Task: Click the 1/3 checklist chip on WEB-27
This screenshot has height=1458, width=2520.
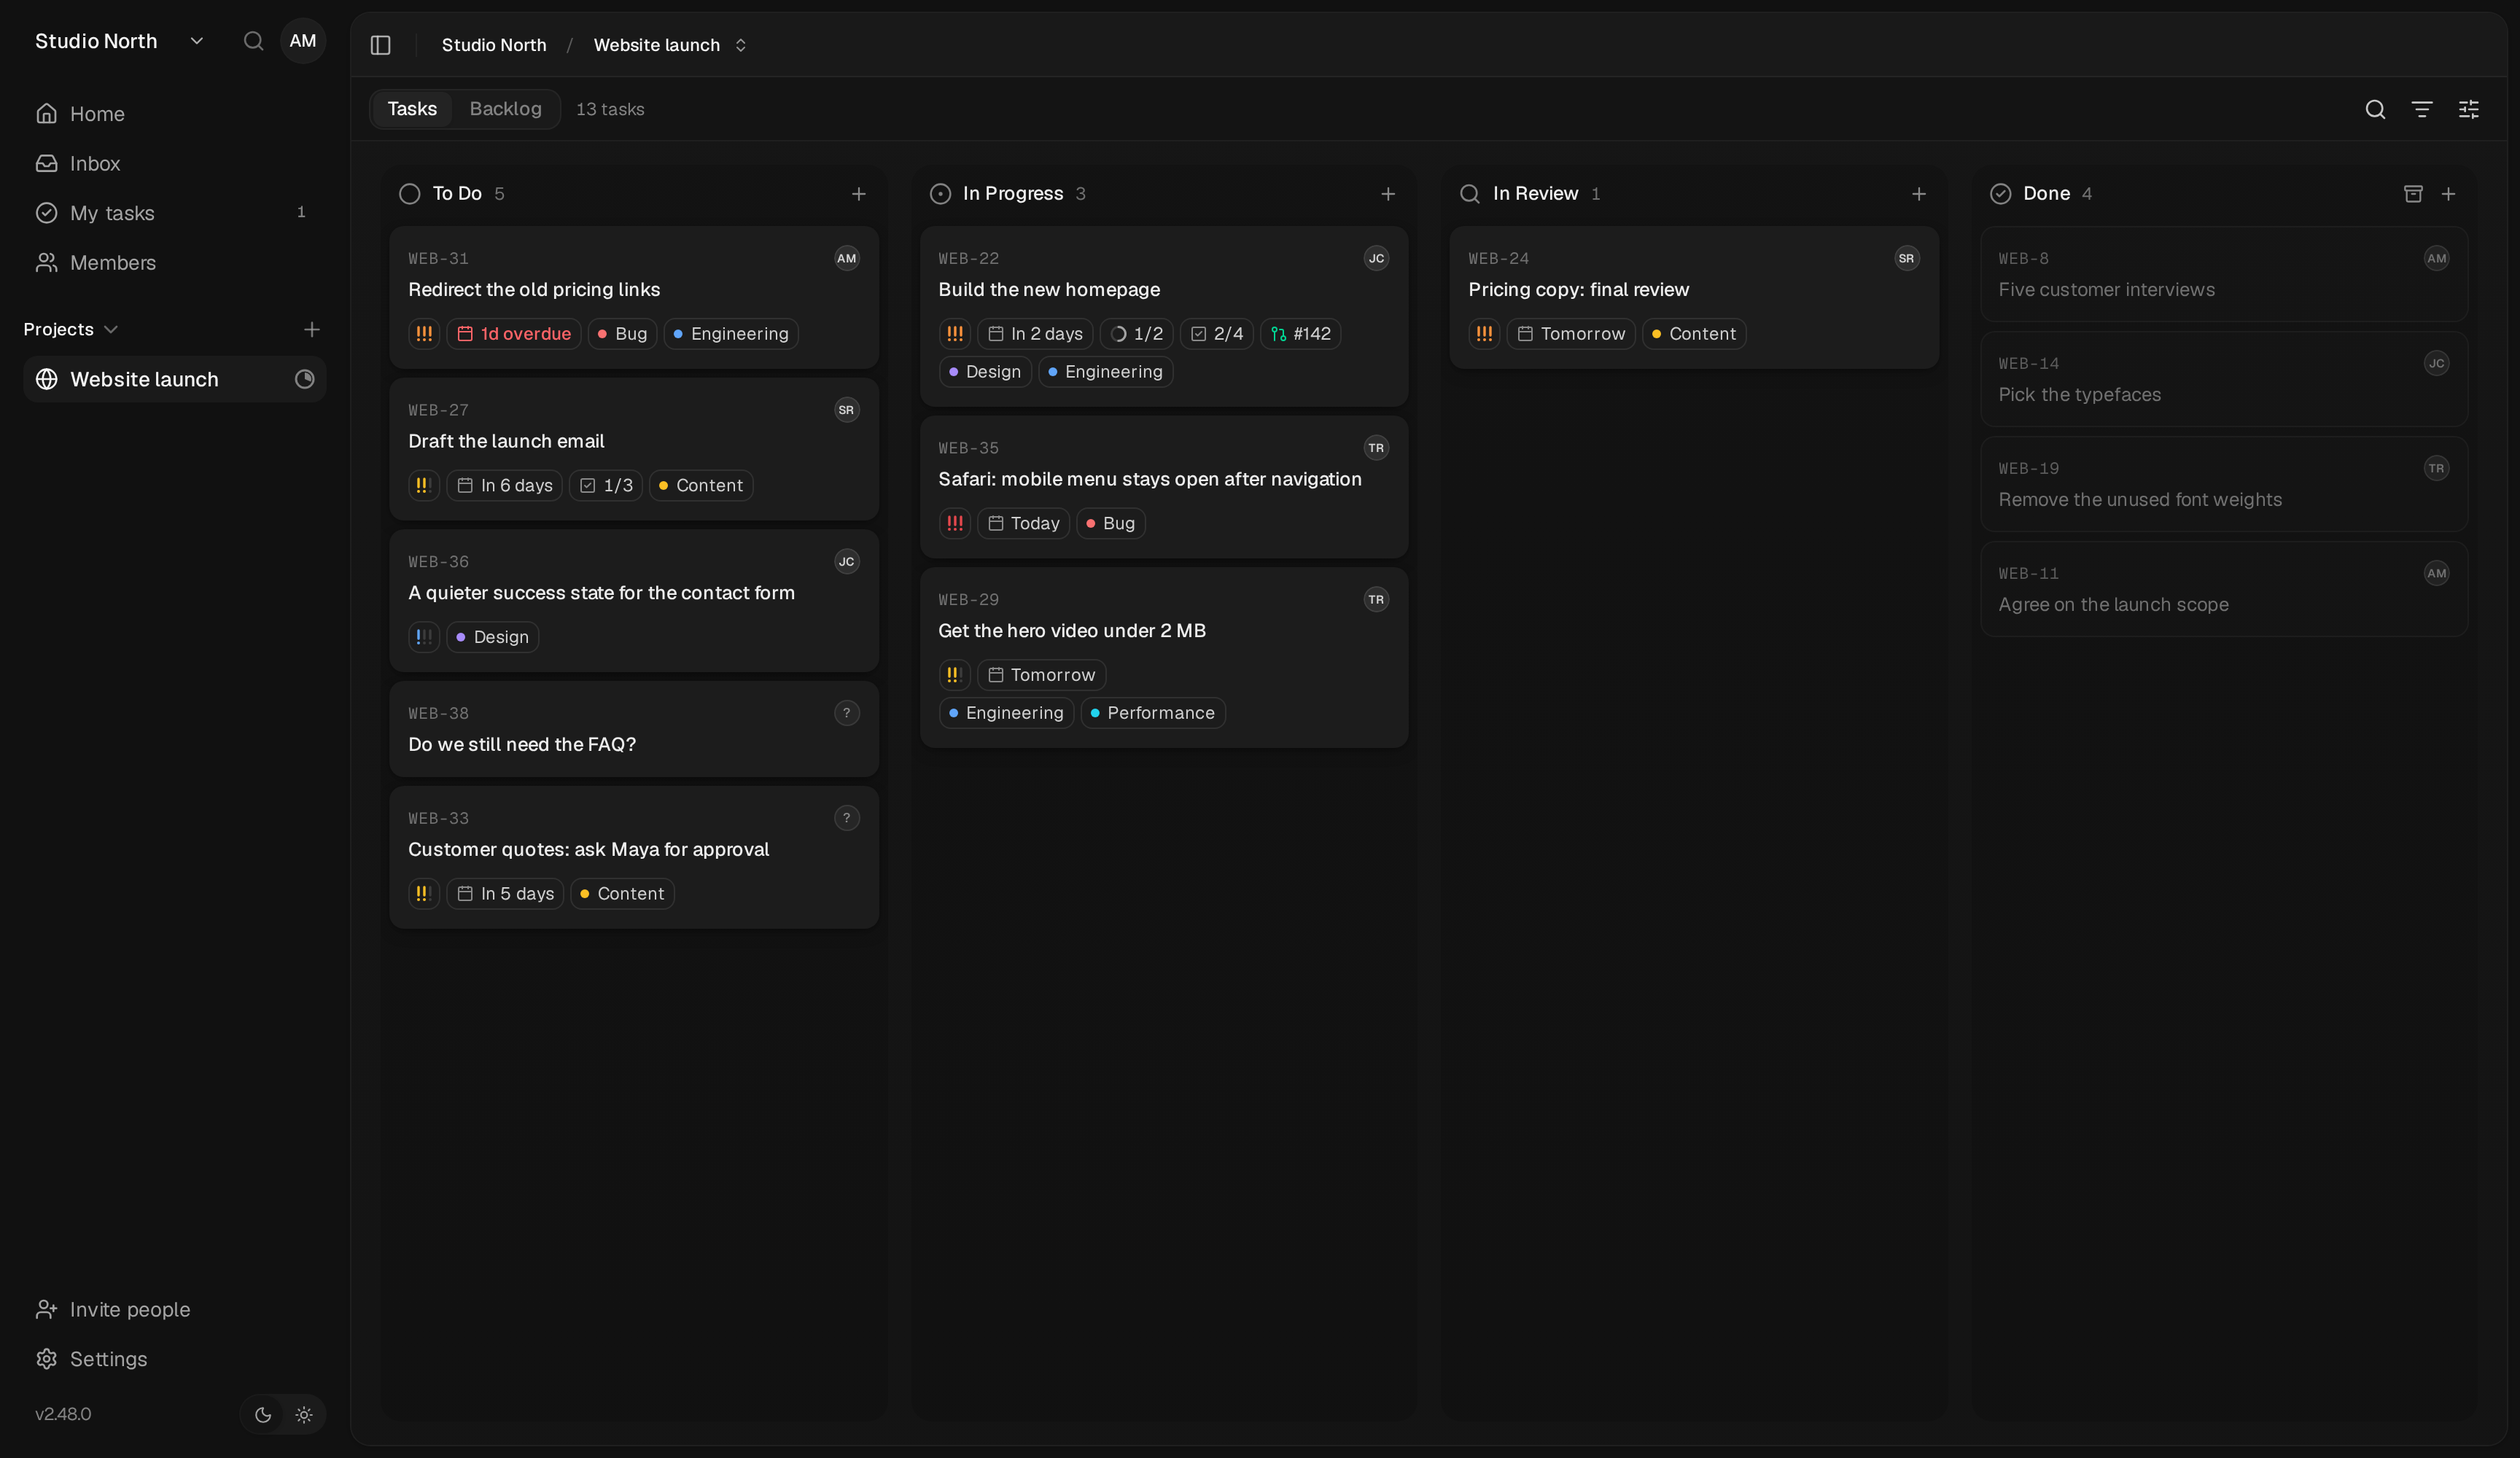Action: pyautogui.click(x=606, y=486)
